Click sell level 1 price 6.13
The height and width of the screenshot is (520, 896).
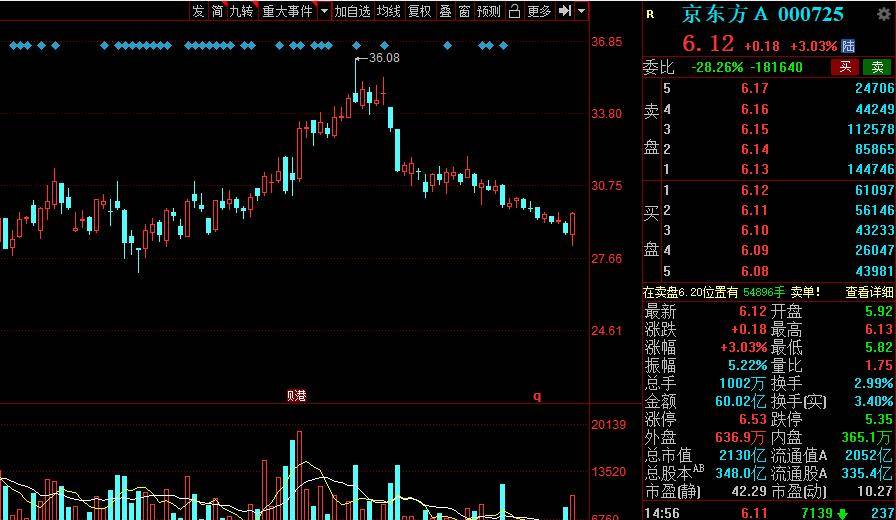tap(754, 169)
